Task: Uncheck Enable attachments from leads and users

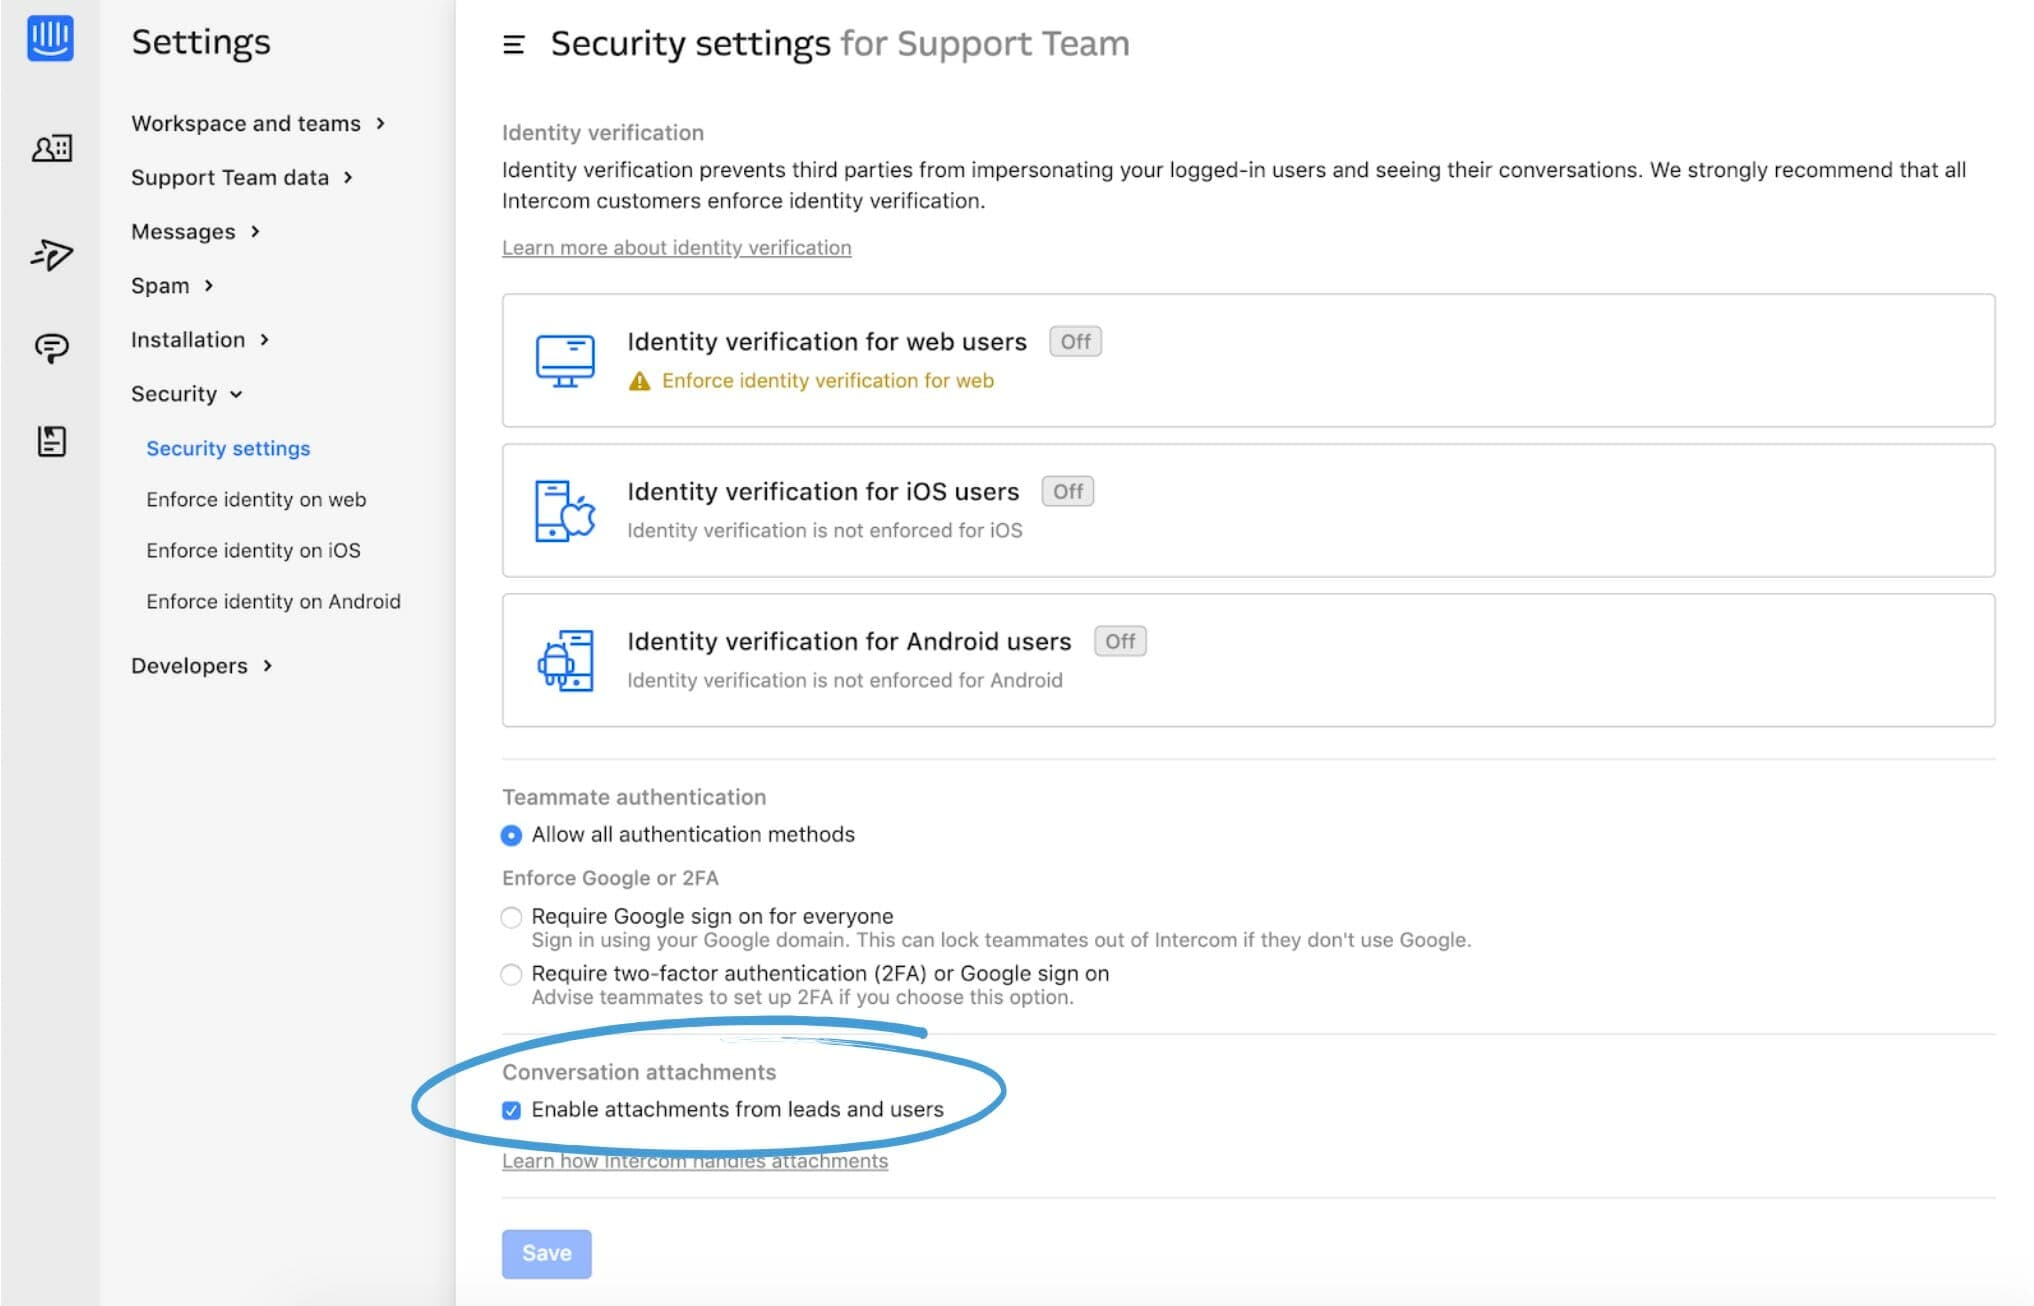Action: [511, 1110]
